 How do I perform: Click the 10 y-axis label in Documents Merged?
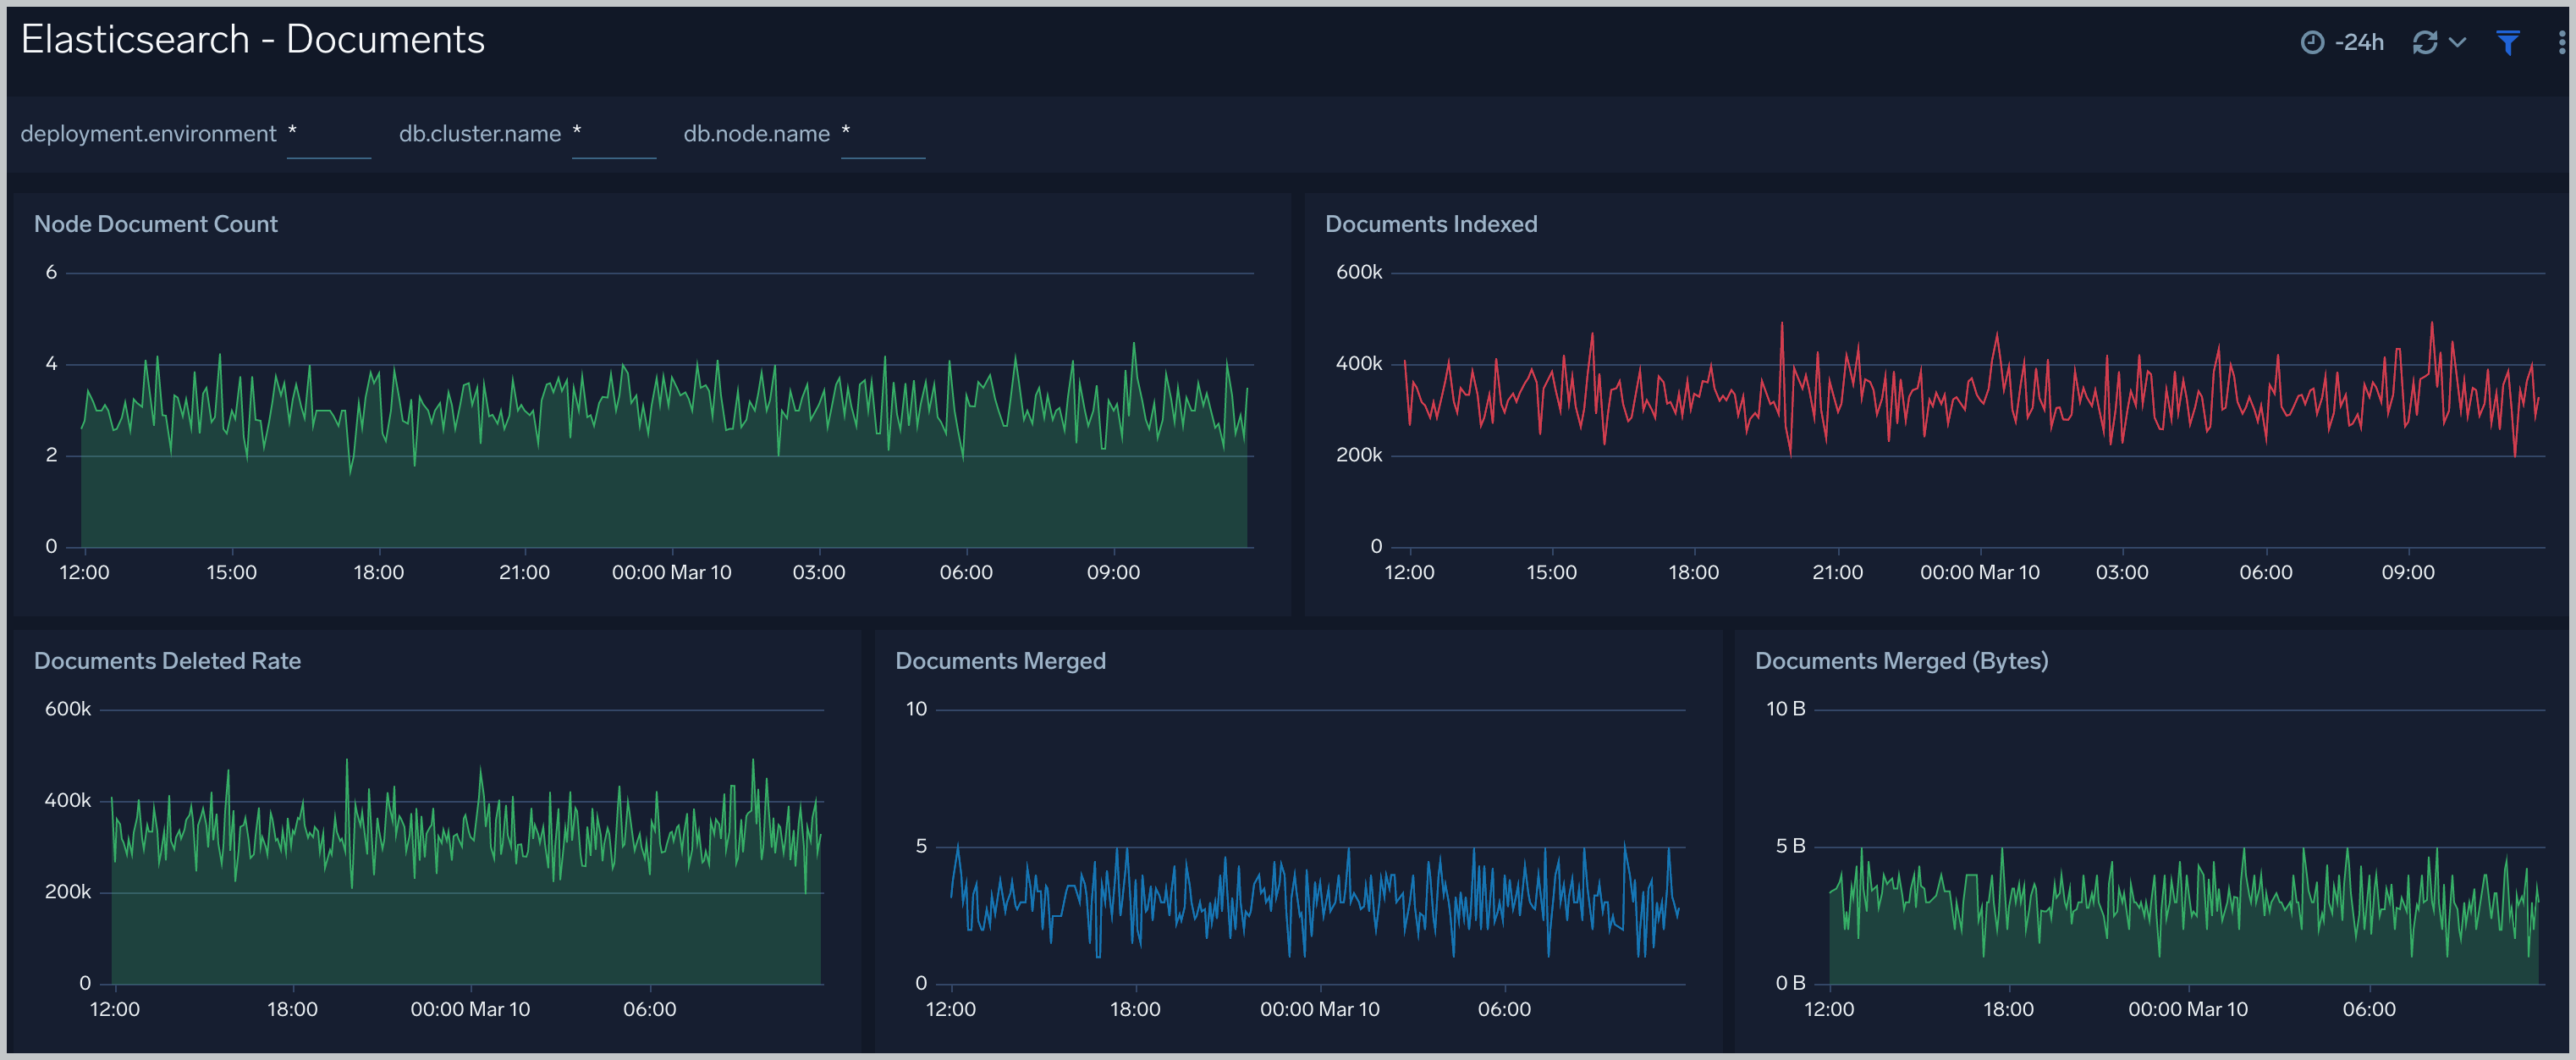click(x=916, y=710)
